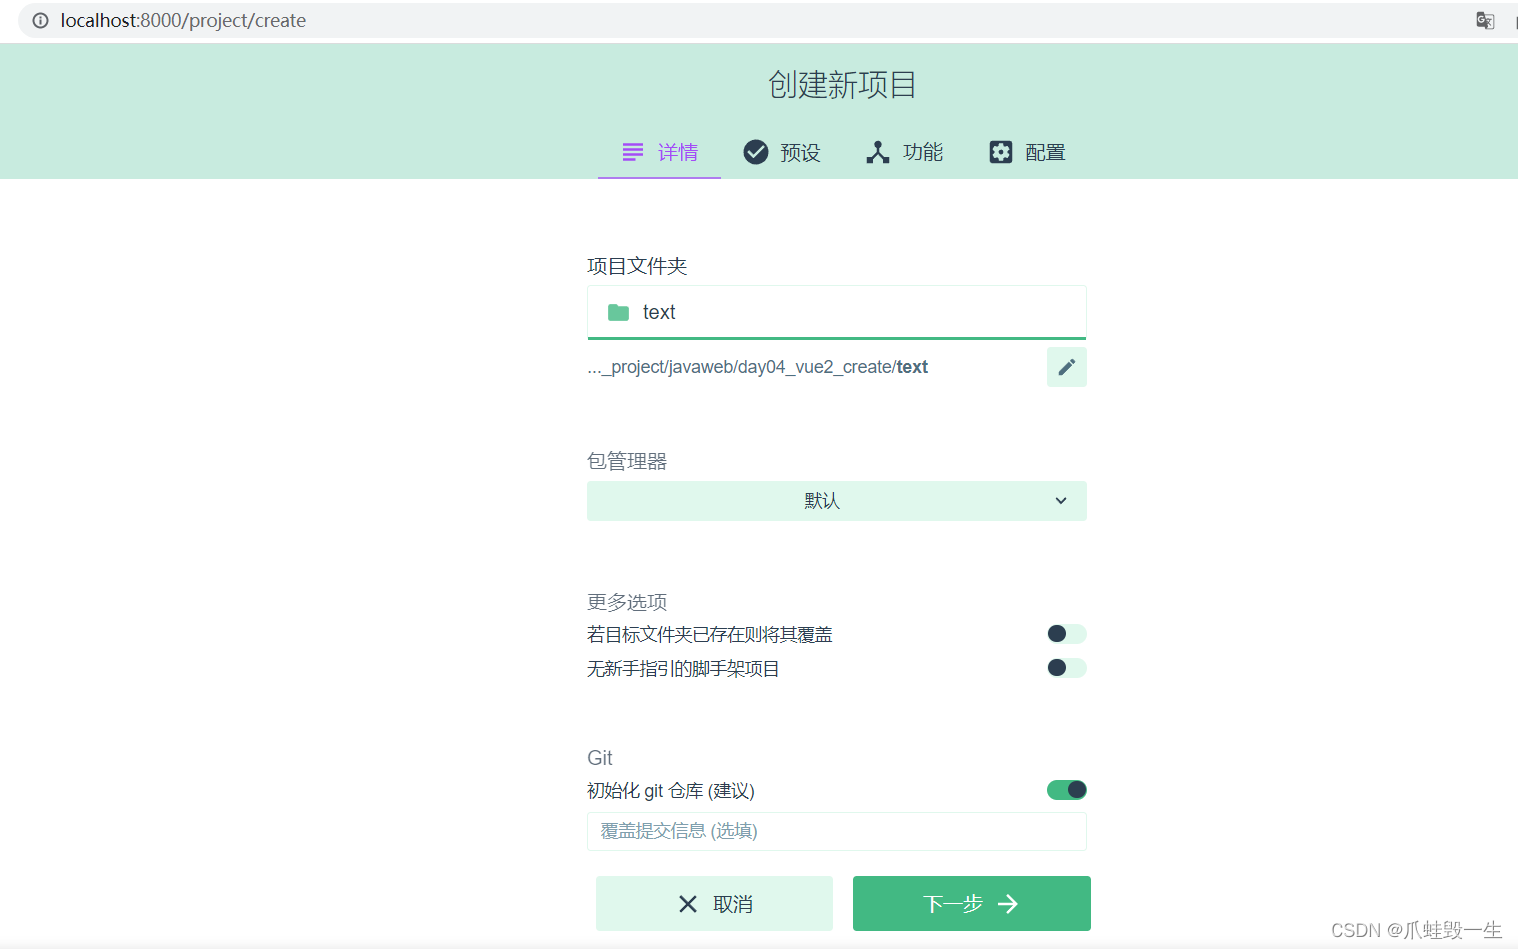Switch to the 预设 preset tab
The height and width of the screenshot is (949, 1518).
[782, 152]
